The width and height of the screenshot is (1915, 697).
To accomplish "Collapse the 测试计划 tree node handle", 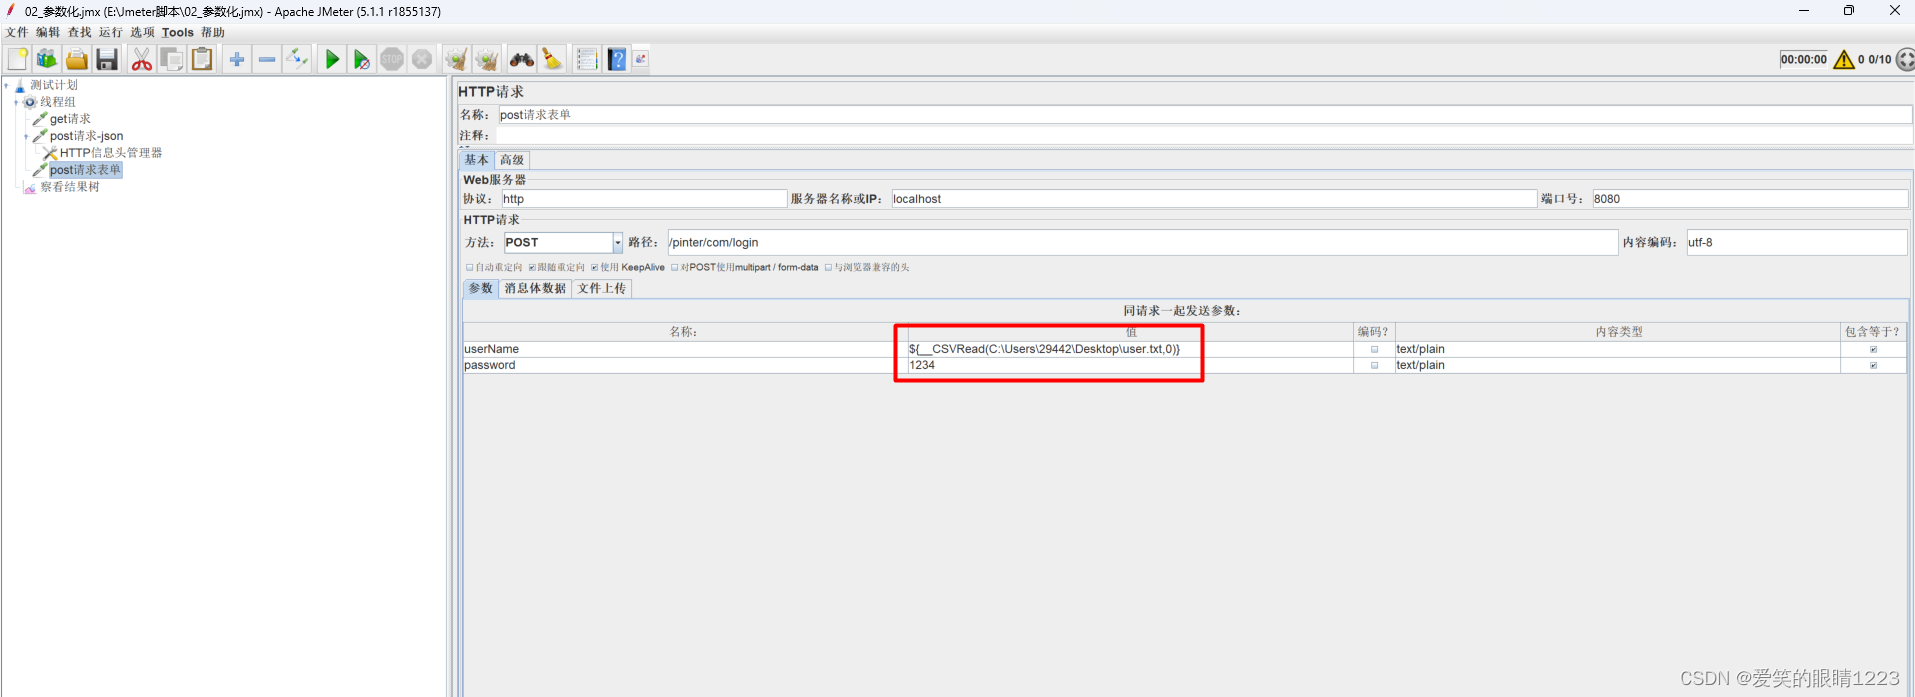I will pos(6,85).
